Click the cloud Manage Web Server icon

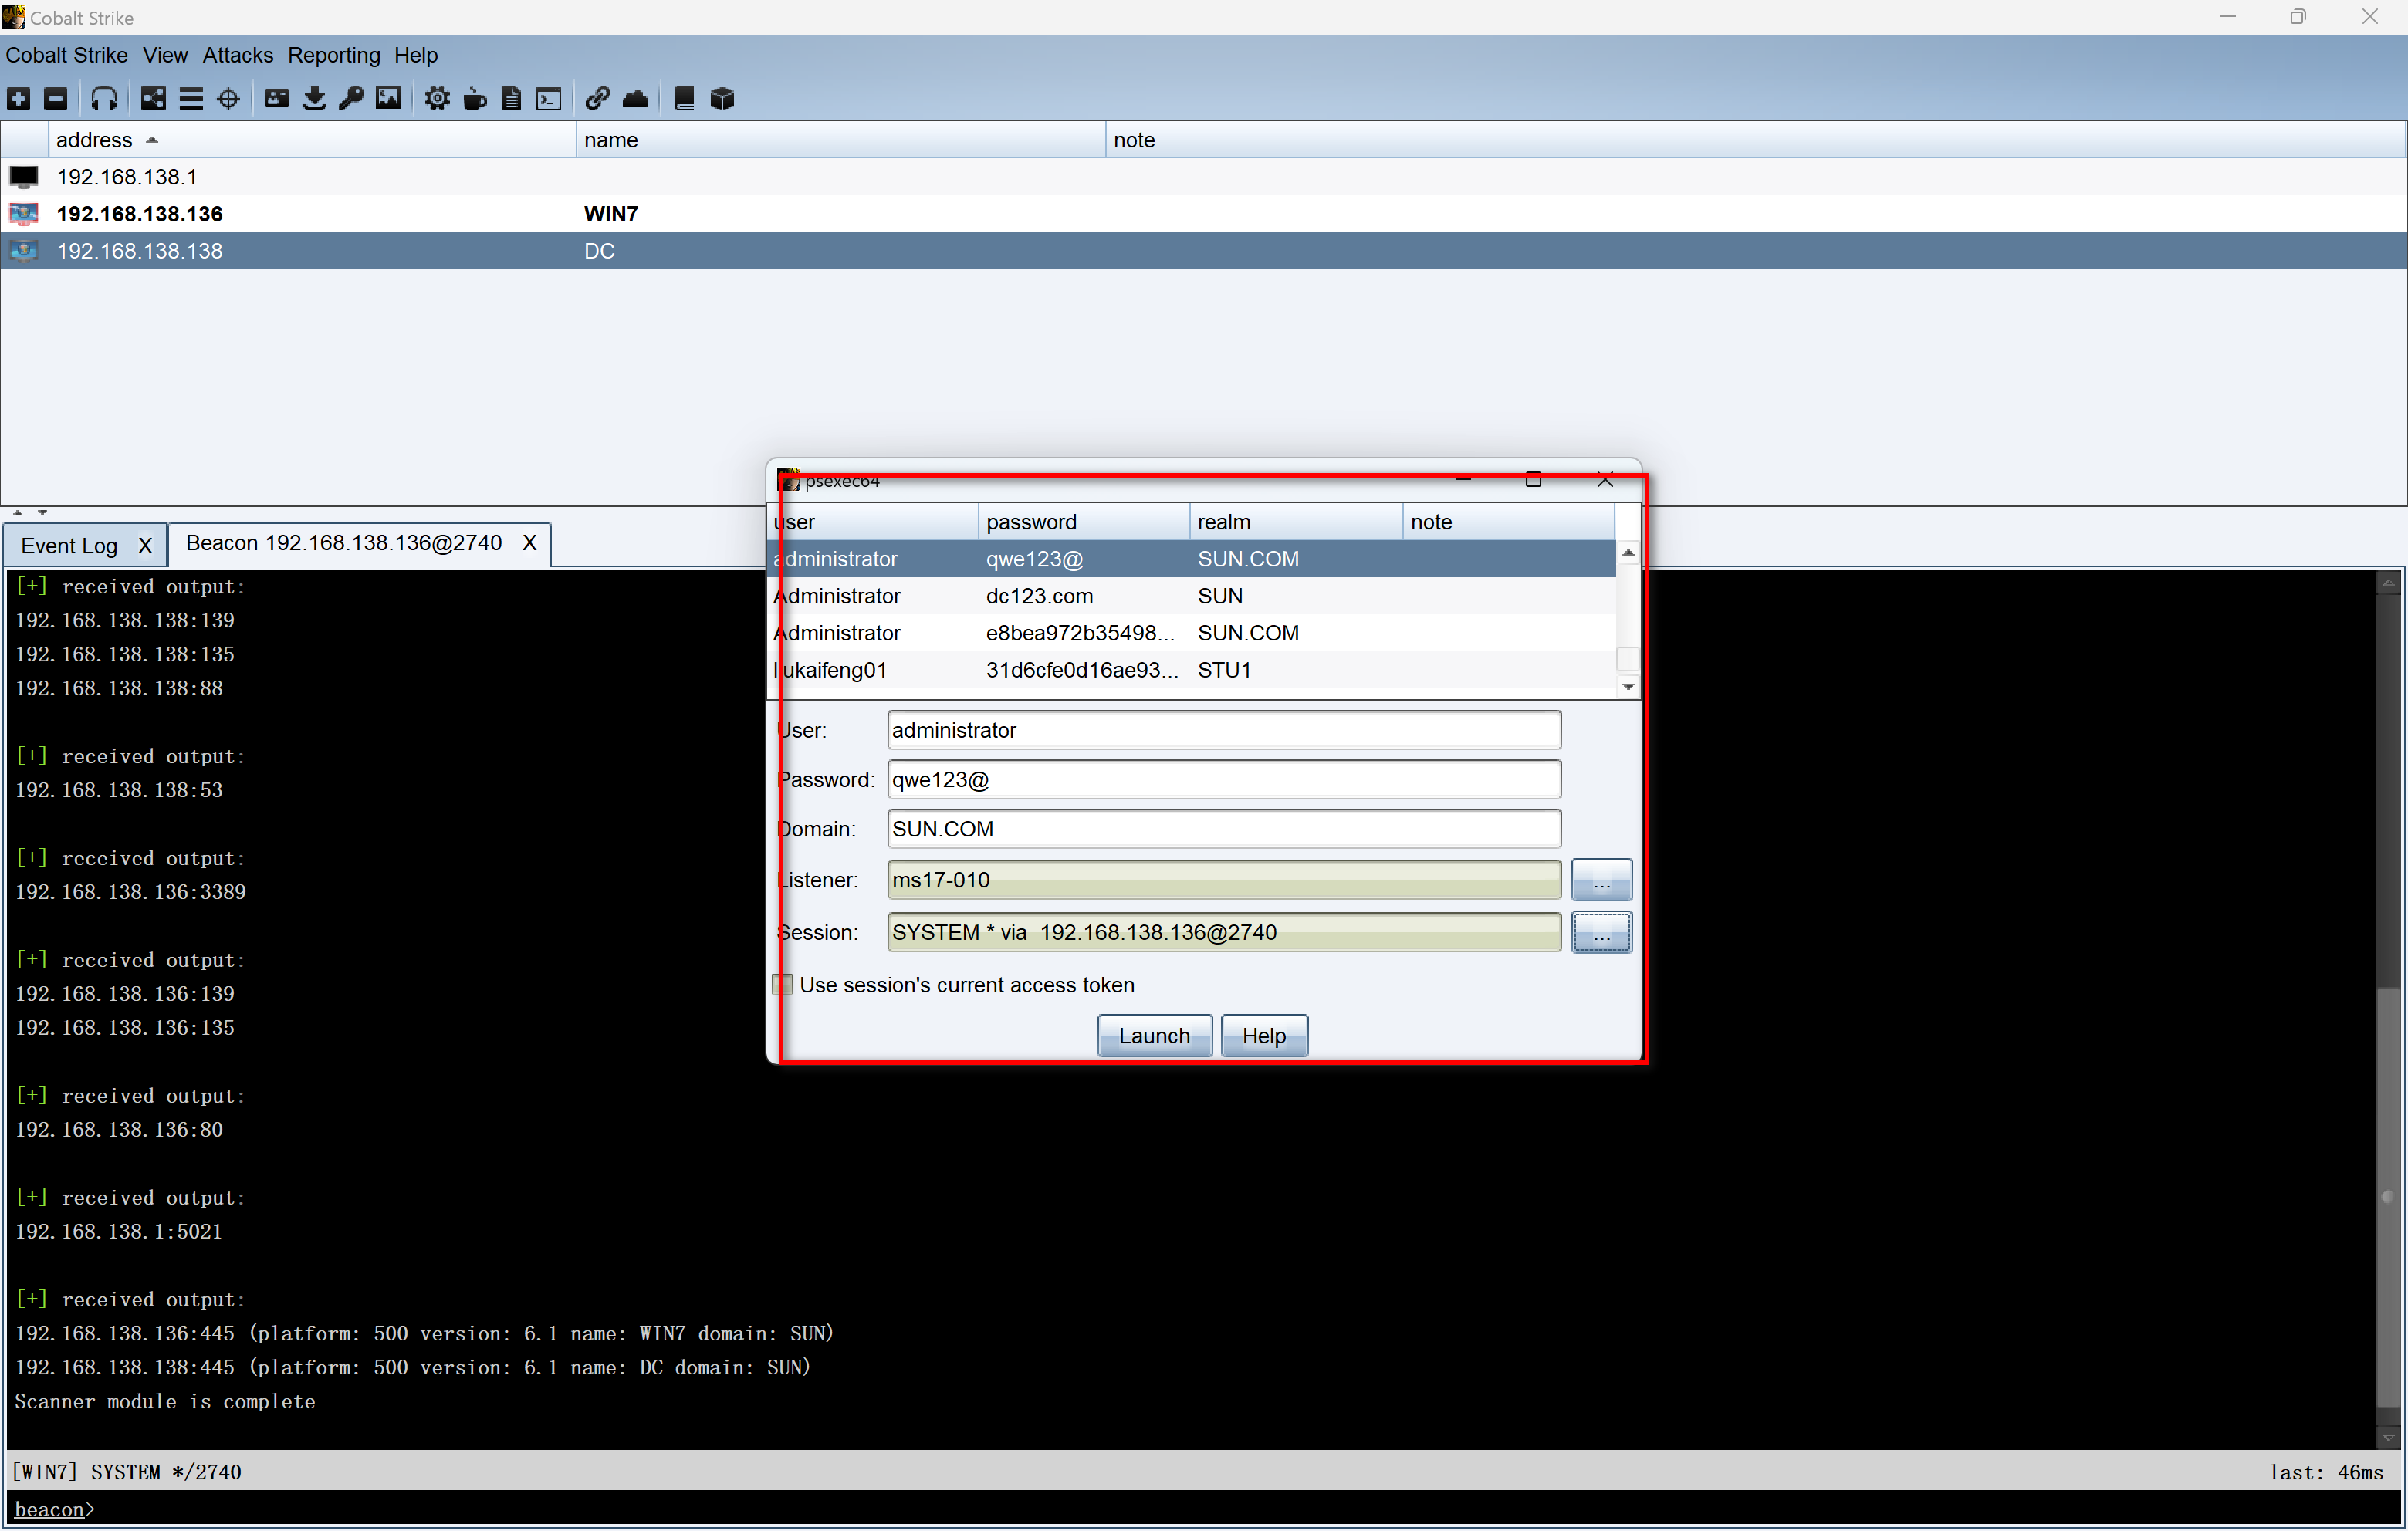635,98
